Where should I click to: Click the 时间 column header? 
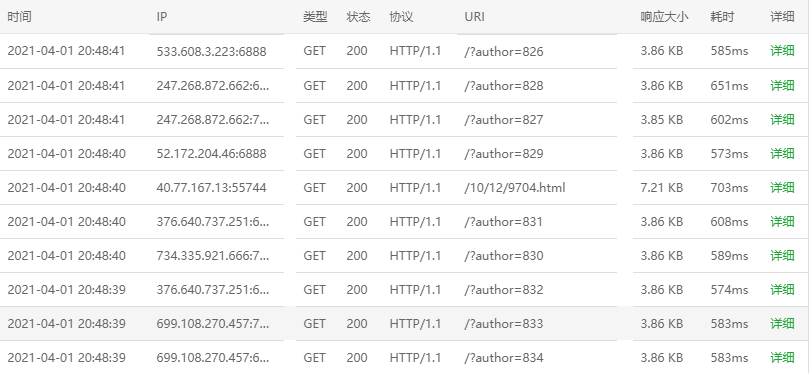pyautogui.click(x=20, y=17)
